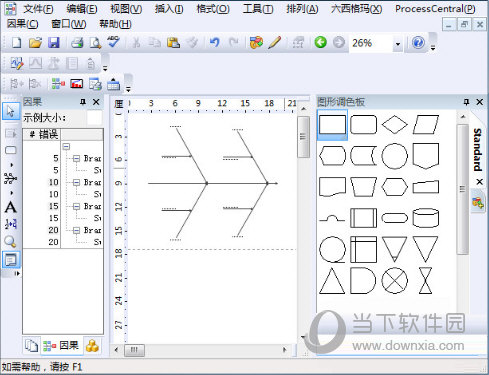Close the 图形调色板 panel
Screen dimensions: 489x375
[480, 102]
